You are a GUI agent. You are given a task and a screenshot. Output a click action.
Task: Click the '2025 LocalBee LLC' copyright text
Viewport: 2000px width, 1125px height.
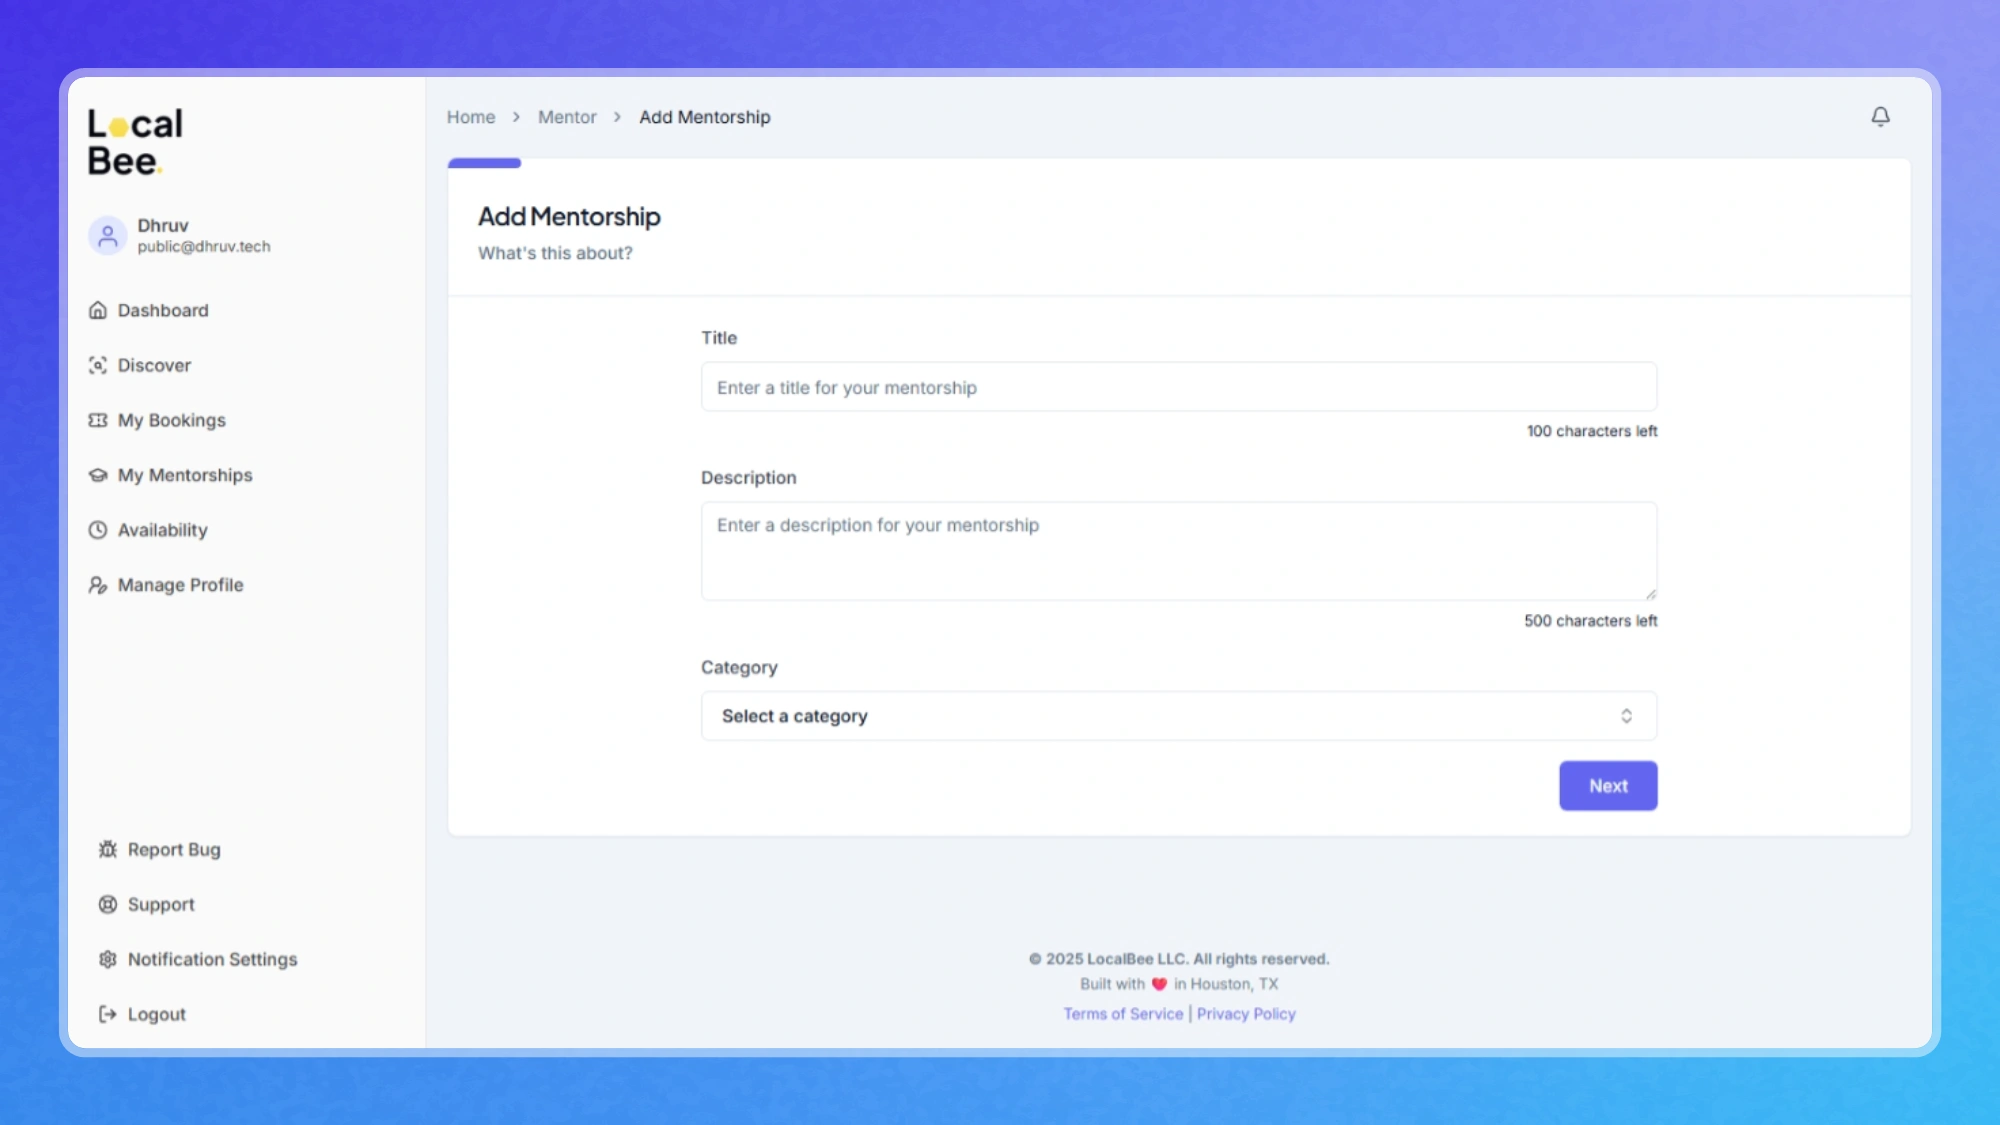coord(1179,959)
